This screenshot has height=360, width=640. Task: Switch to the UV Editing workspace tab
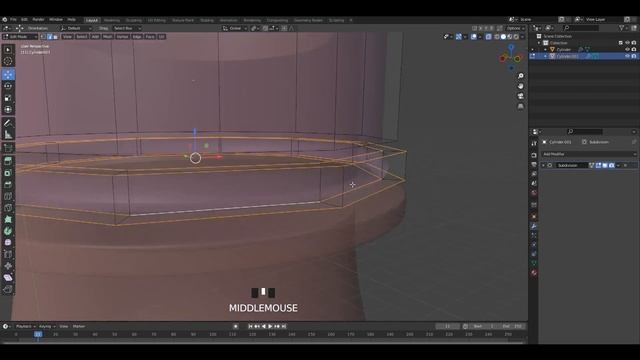click(x=157, y=20)
